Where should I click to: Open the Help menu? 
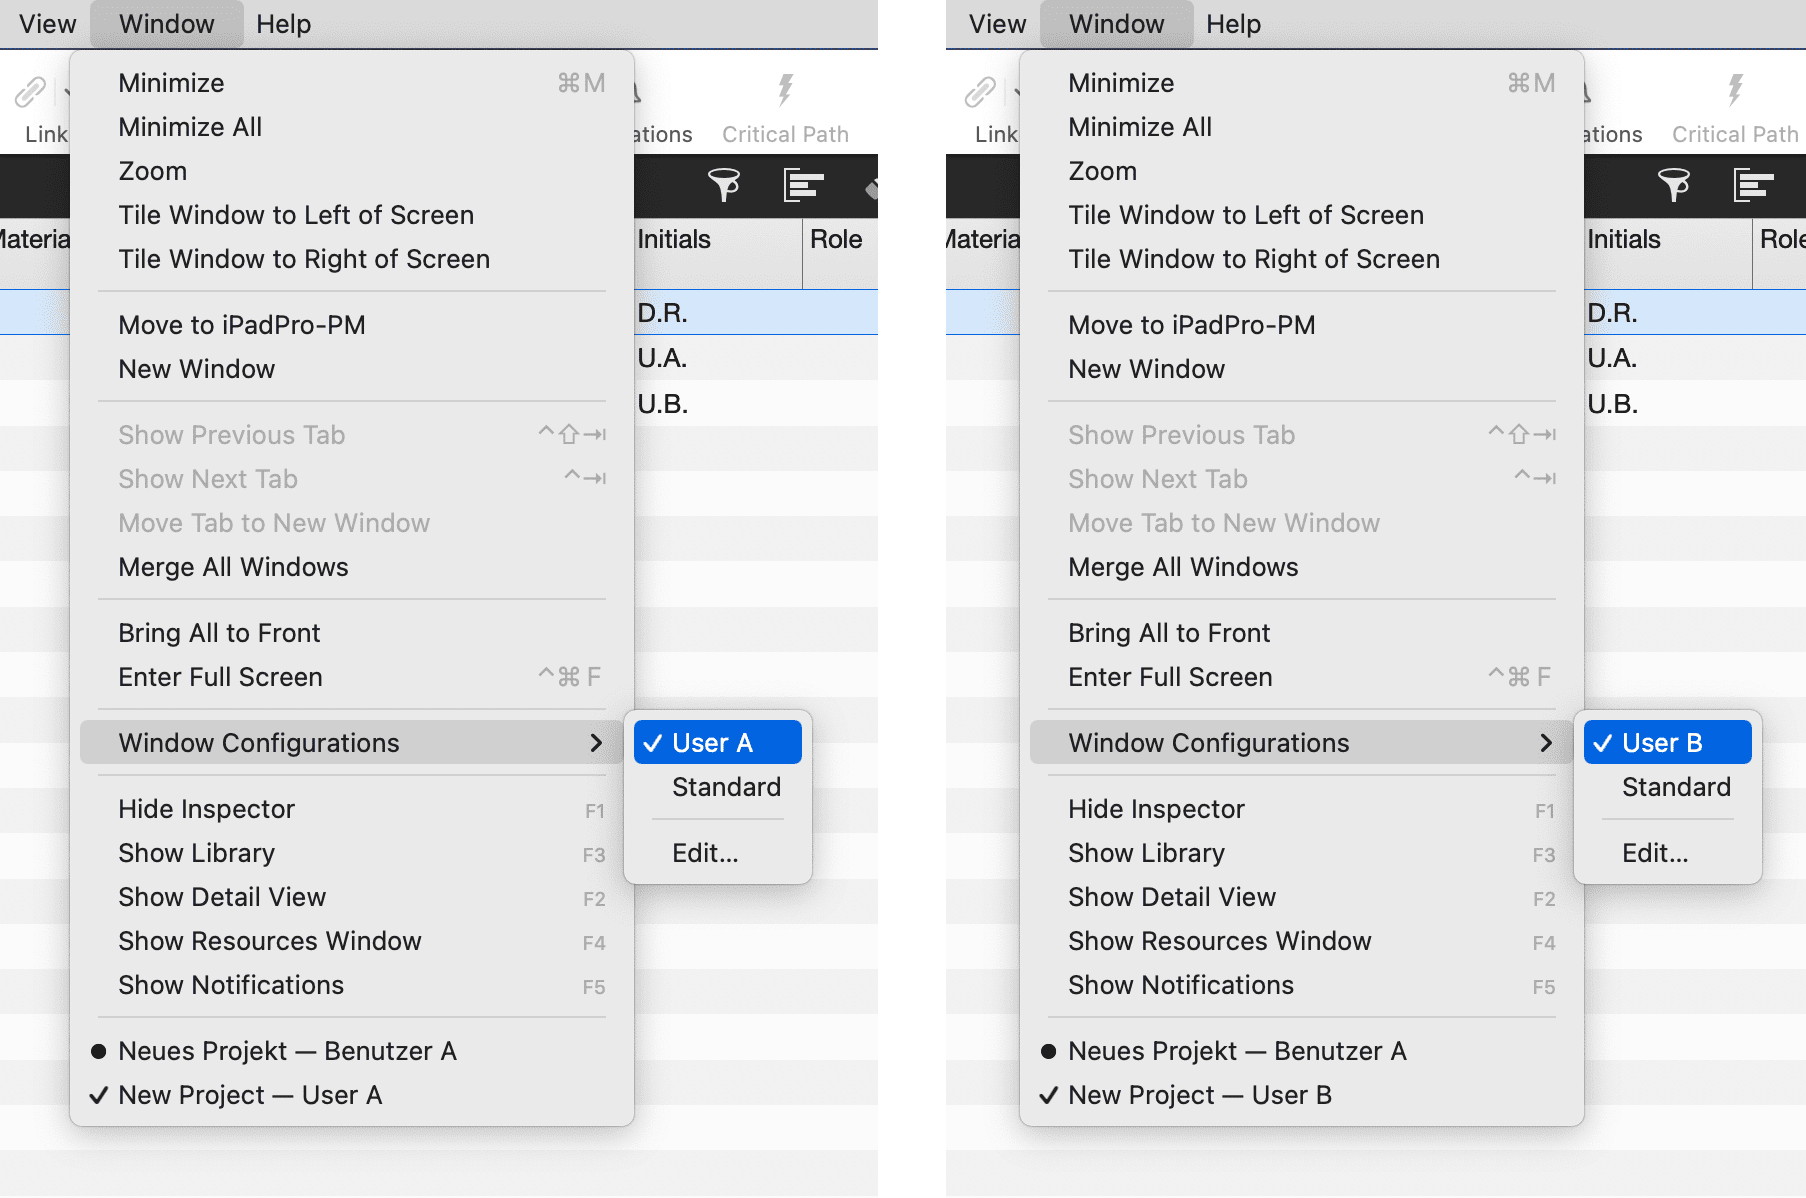283,23
